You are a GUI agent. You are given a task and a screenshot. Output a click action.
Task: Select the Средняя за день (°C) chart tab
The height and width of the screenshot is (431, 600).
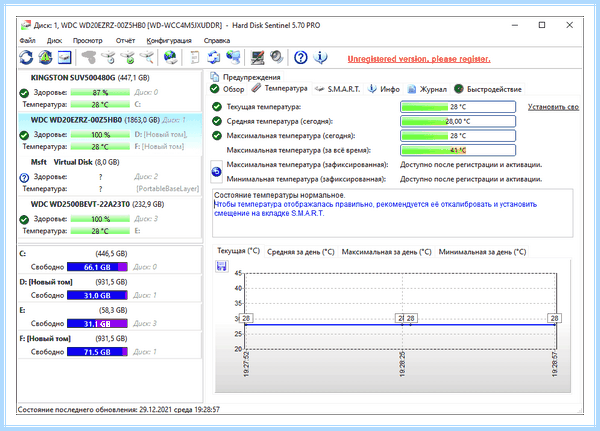pyautogui.click(x=301, y=252)
